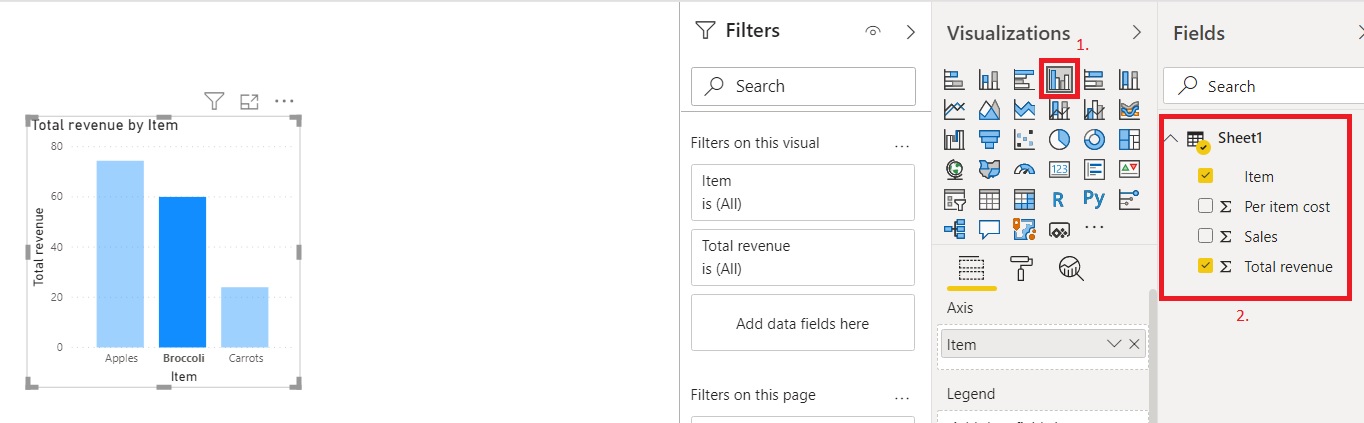
Task: Uncheck the Item field checkbox
Action: [1205, 176]
